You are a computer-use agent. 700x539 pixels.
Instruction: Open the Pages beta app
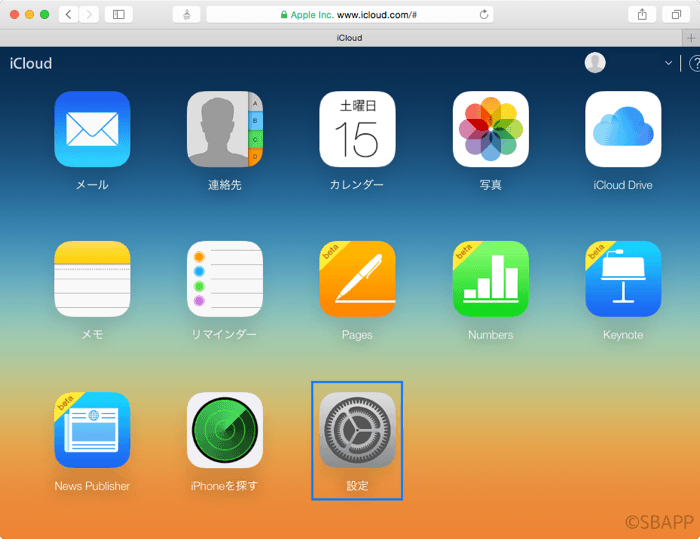[357, 279]
